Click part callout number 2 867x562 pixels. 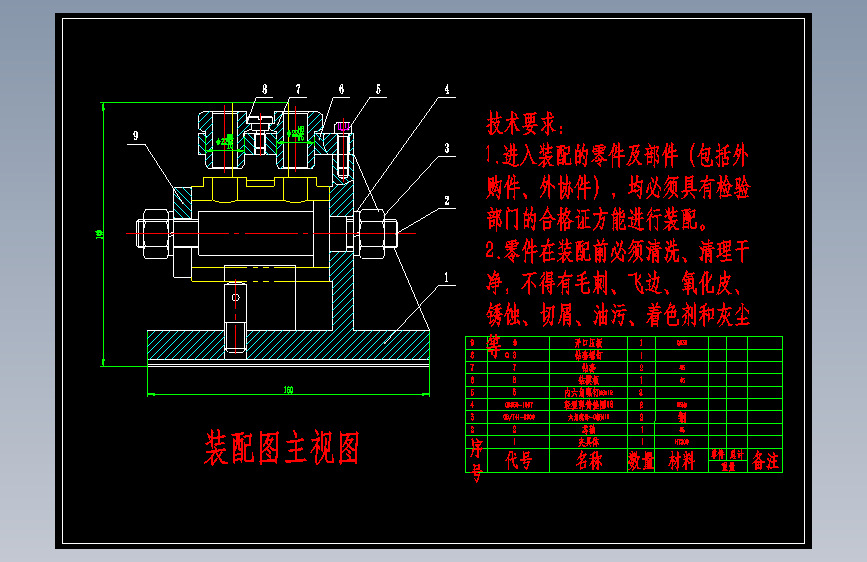[x=447, y=200]
